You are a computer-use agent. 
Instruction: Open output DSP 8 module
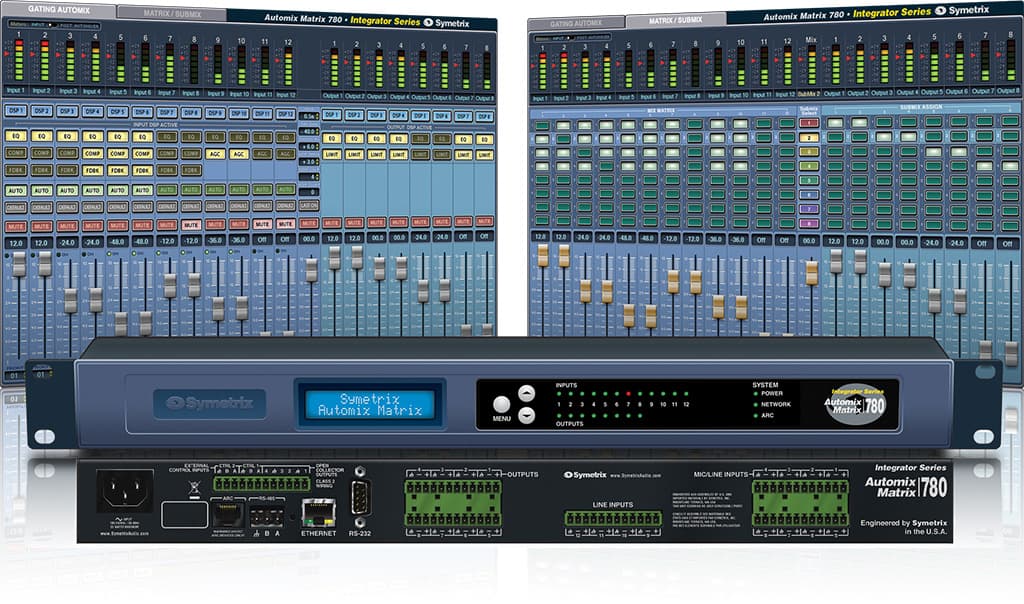(x=485, y=117)
